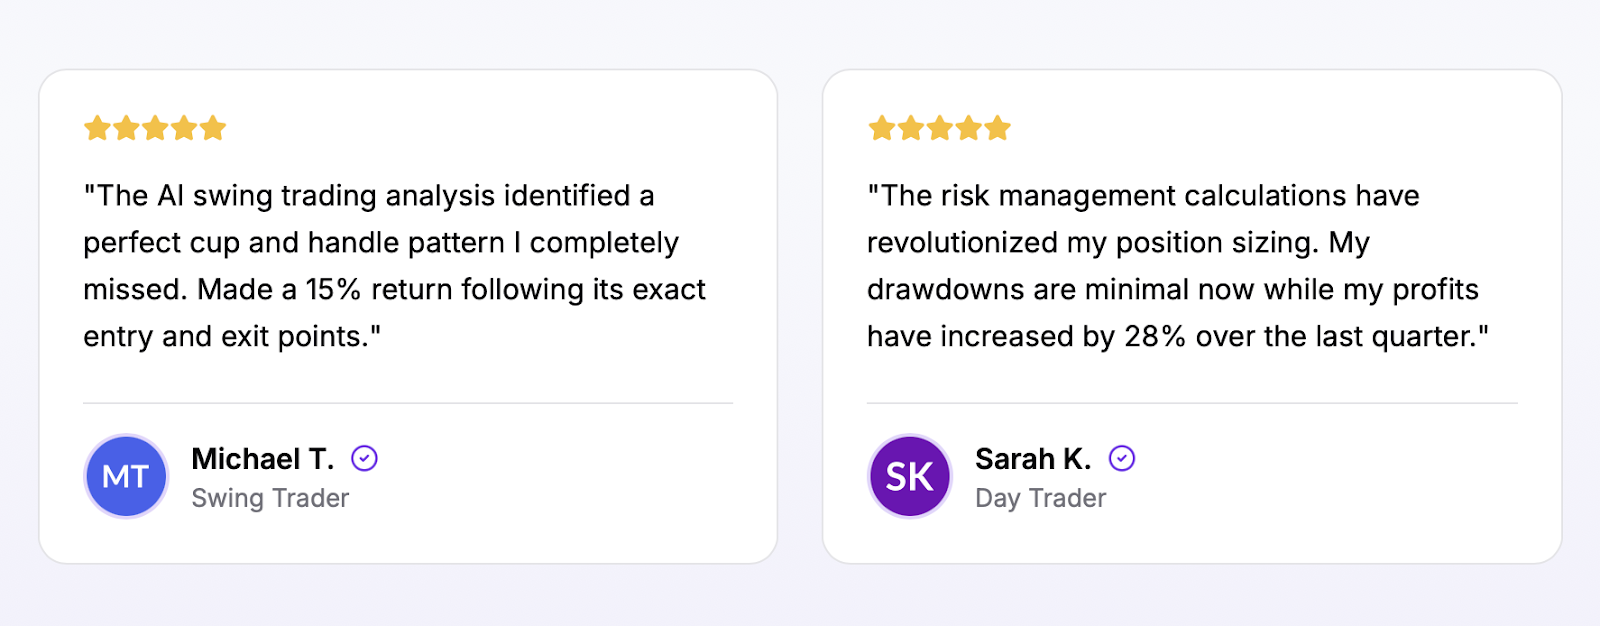The image size is (1600, 626).
Task: Click third star in Michael's rating
Action: 155,128
